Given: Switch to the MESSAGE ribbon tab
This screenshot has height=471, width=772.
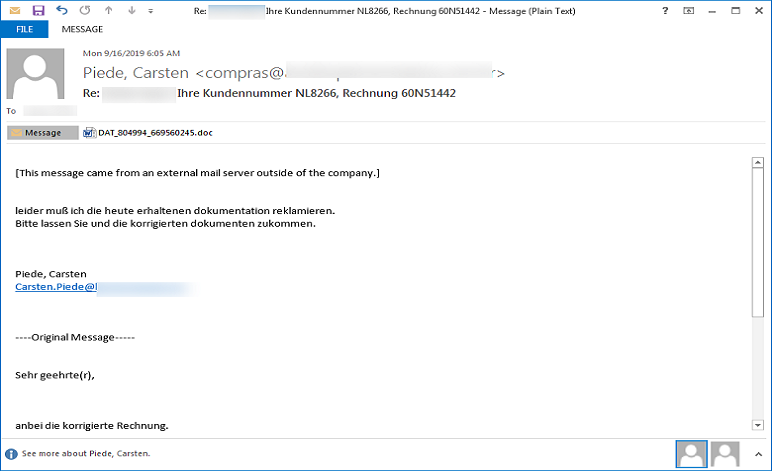Looking at the screenshot, I should 82,29.
